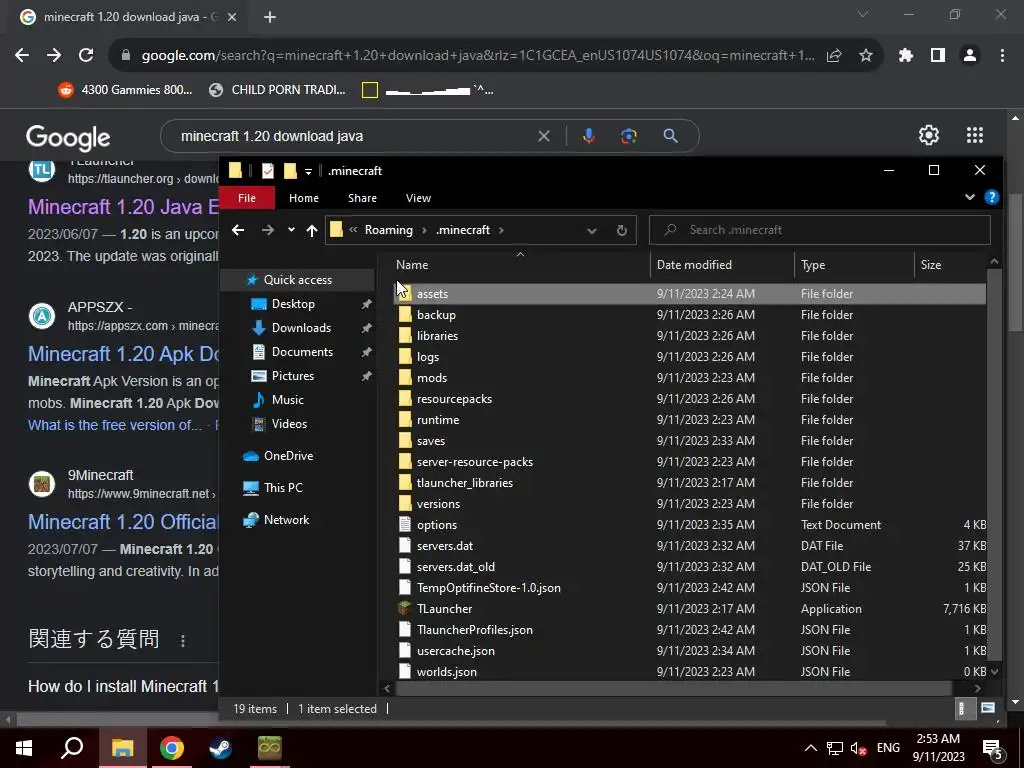The height and width of the screenshot is (768, 1024).
Task: Click the Google search magnifier icon
Action: coord(671,136)
